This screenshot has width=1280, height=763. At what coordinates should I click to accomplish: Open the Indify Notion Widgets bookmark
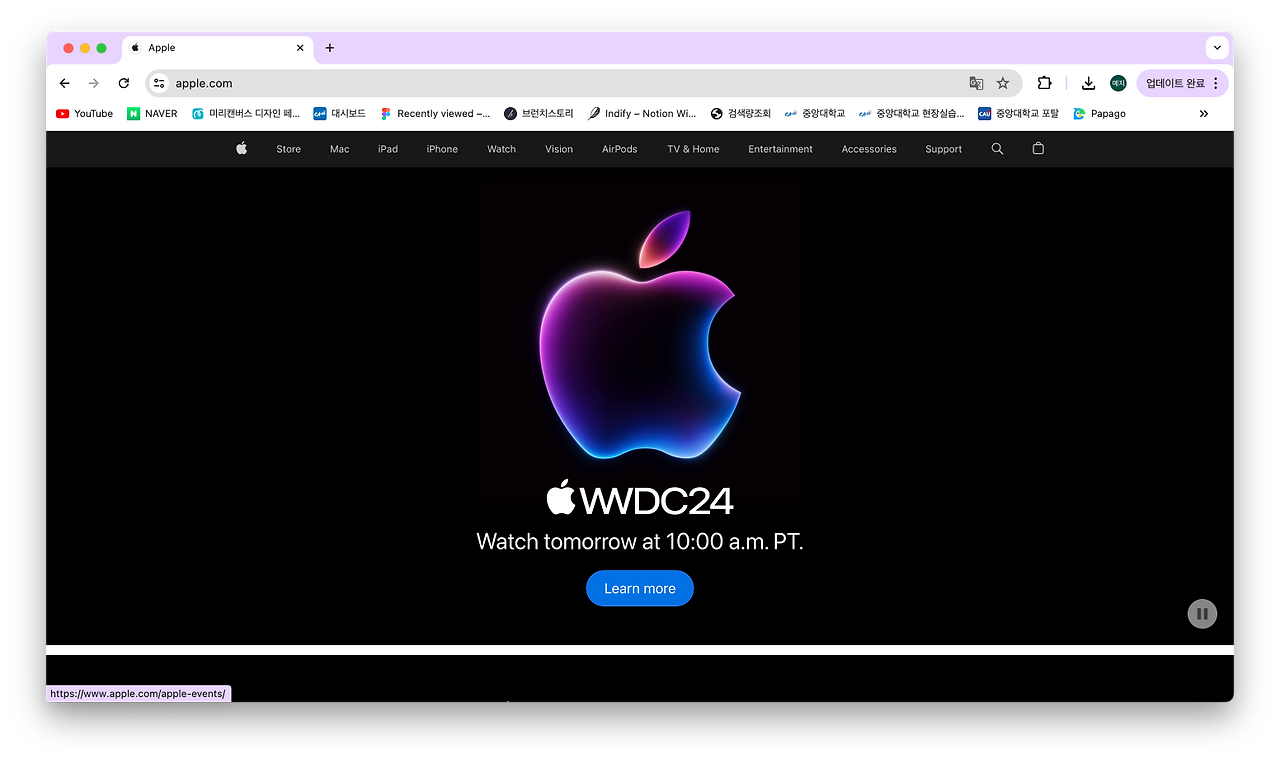pyautogui.click(x=642, y=114)
